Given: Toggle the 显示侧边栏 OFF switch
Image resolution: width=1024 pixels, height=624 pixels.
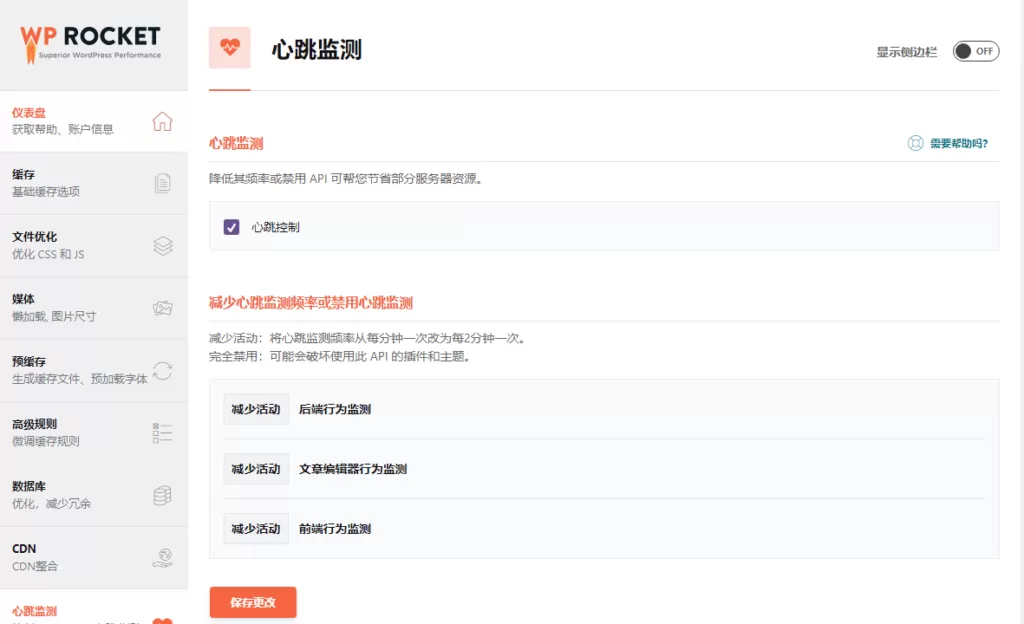Looking at the screenshot, I should [975, 51].
